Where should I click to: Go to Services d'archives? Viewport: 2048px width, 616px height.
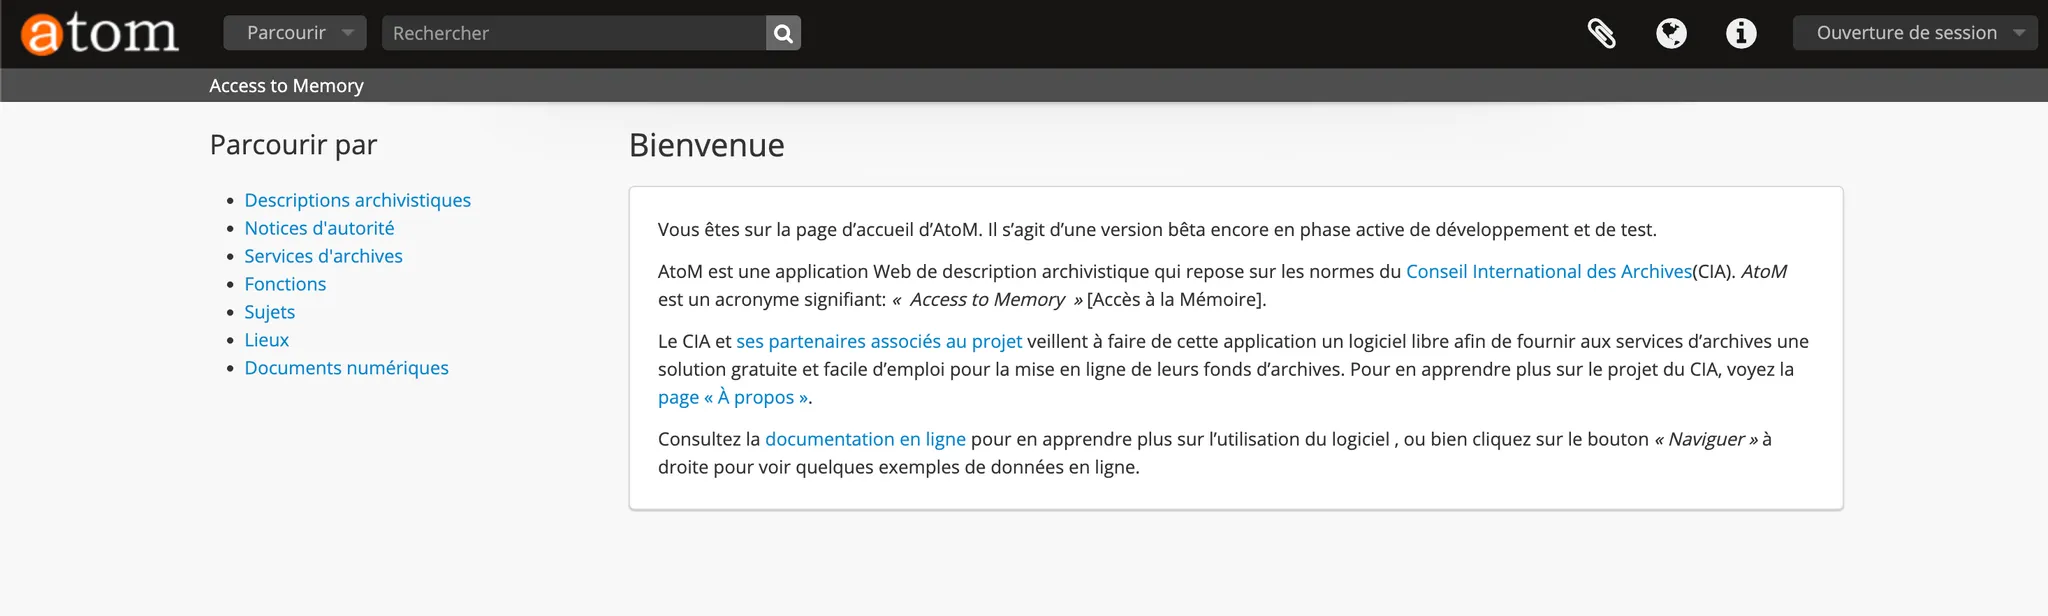tap(323, 256)
